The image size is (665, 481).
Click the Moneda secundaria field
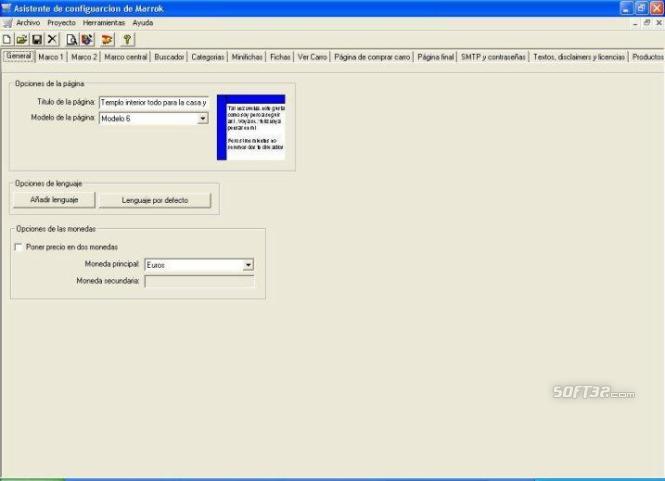tap(199, 281)
